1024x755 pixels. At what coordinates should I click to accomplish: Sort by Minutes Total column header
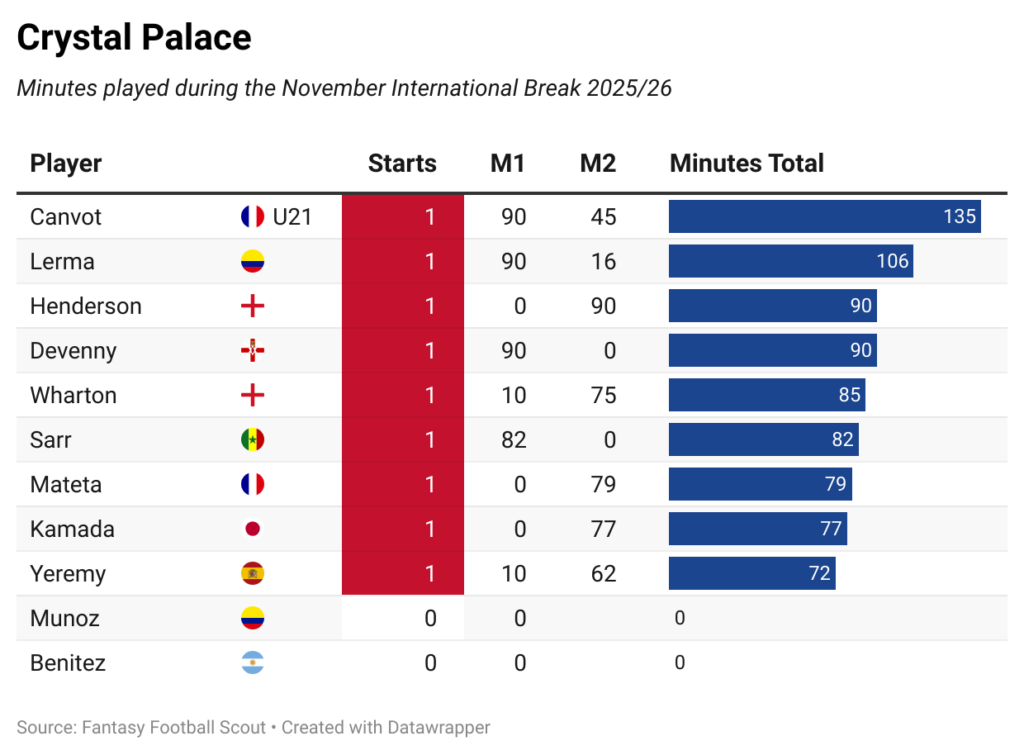(x=746, y=164)
